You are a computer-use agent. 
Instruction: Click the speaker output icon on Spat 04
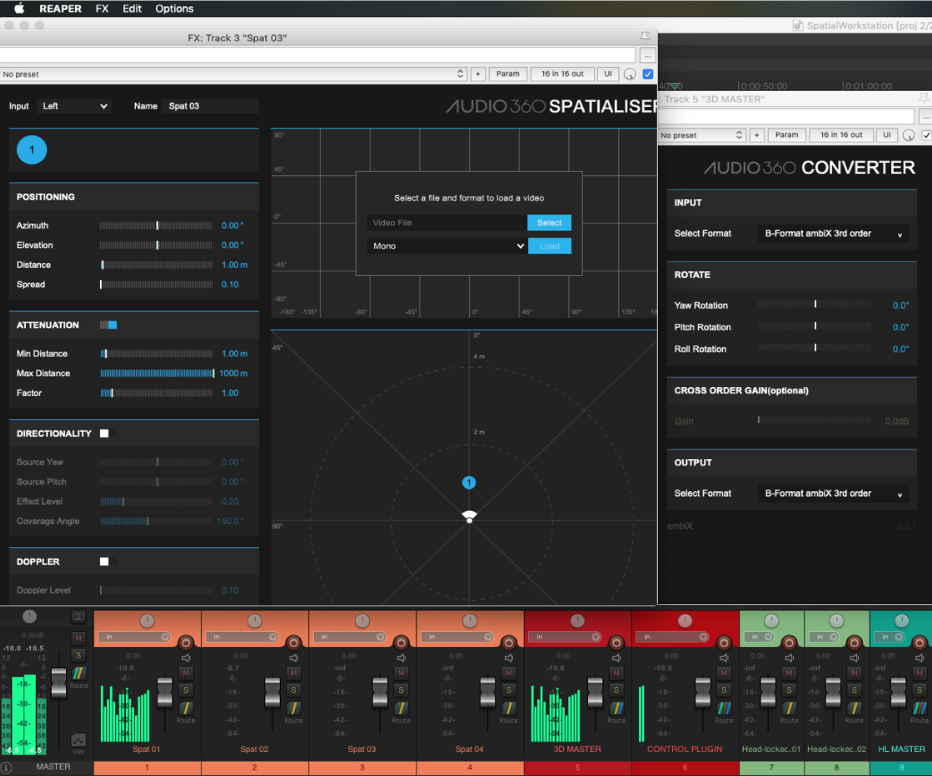tap(509, 657)
